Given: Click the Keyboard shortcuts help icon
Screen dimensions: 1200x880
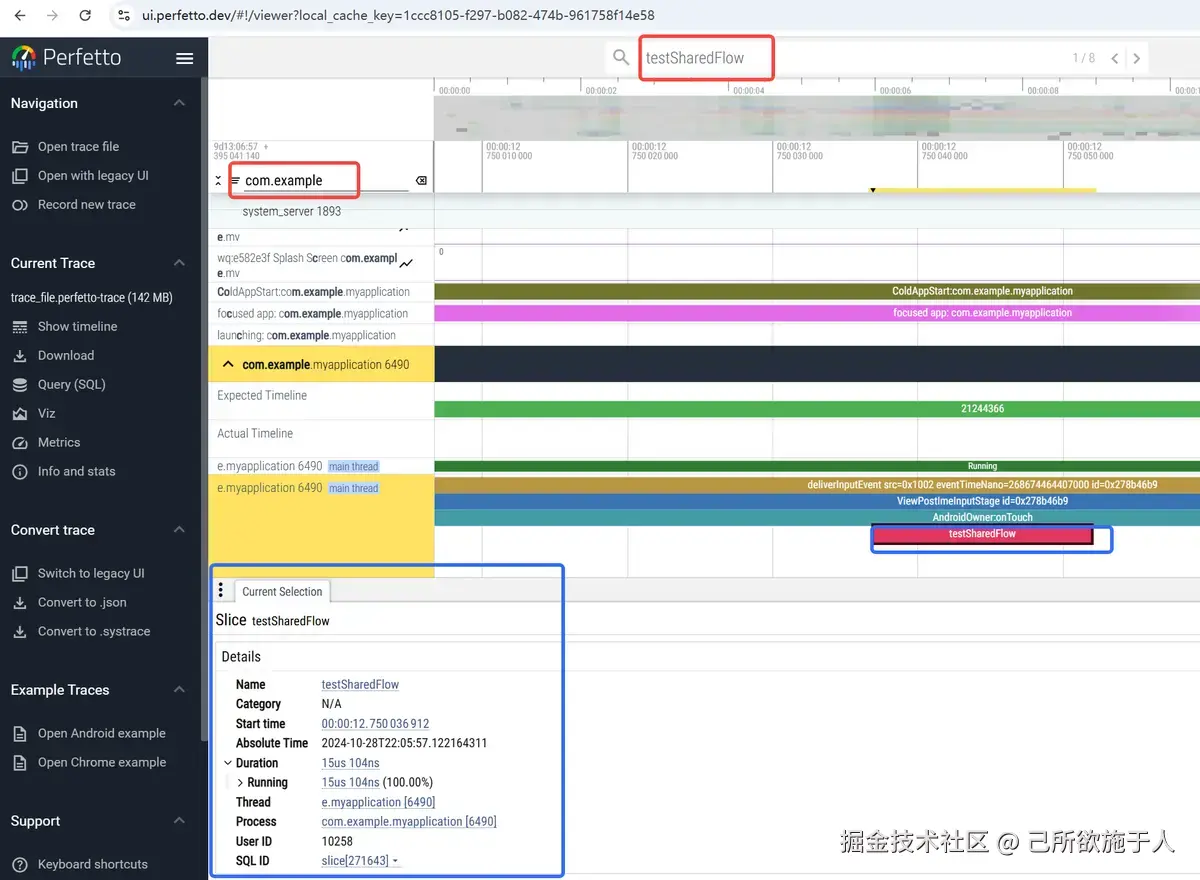Looking at the screenshot, I should coord(20,865).
